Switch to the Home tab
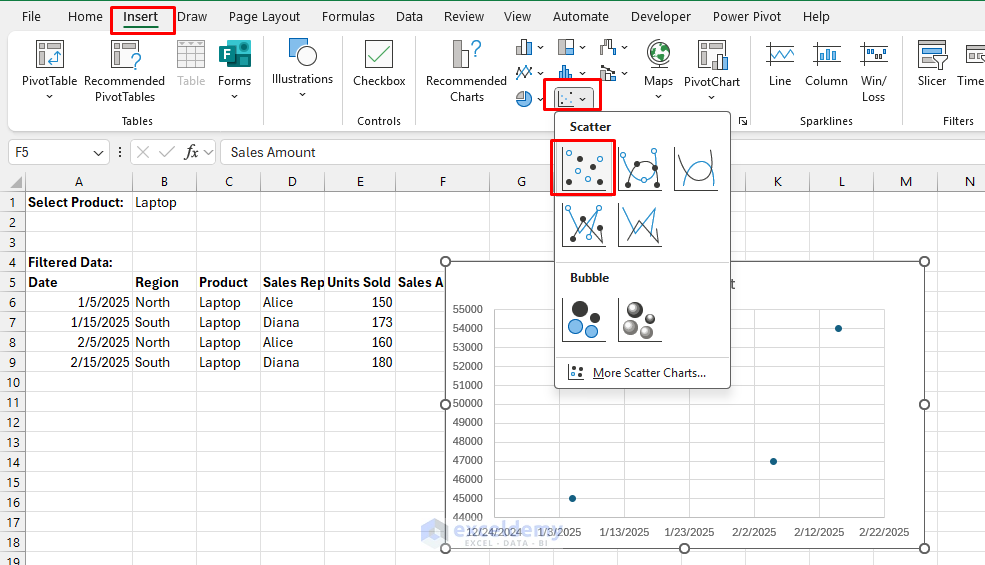 pyautogui.click(x=85, y=17)
